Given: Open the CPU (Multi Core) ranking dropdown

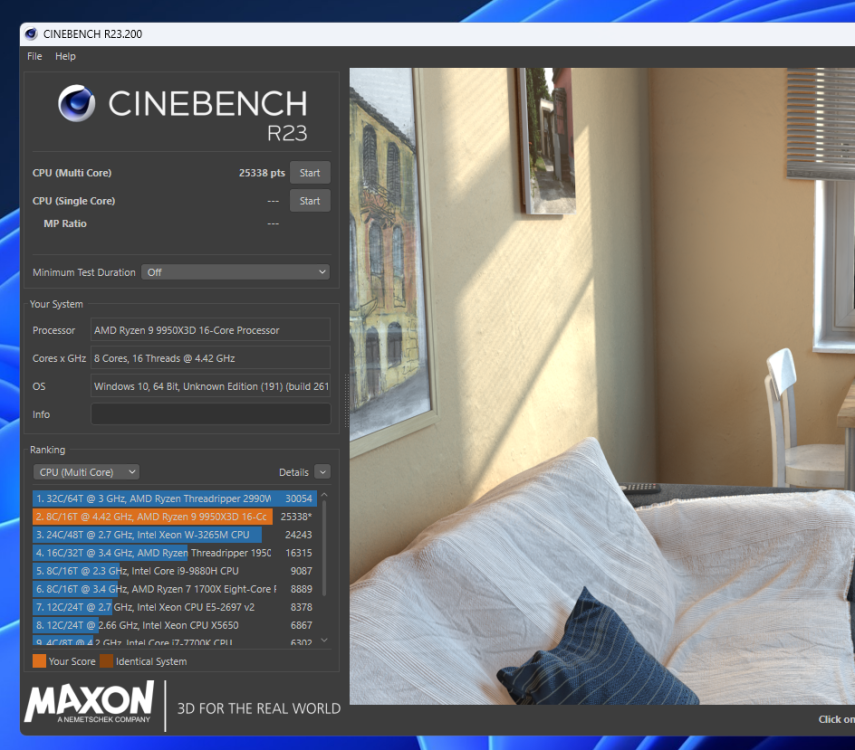Looking at the screenshot, I should pos(86,472).
